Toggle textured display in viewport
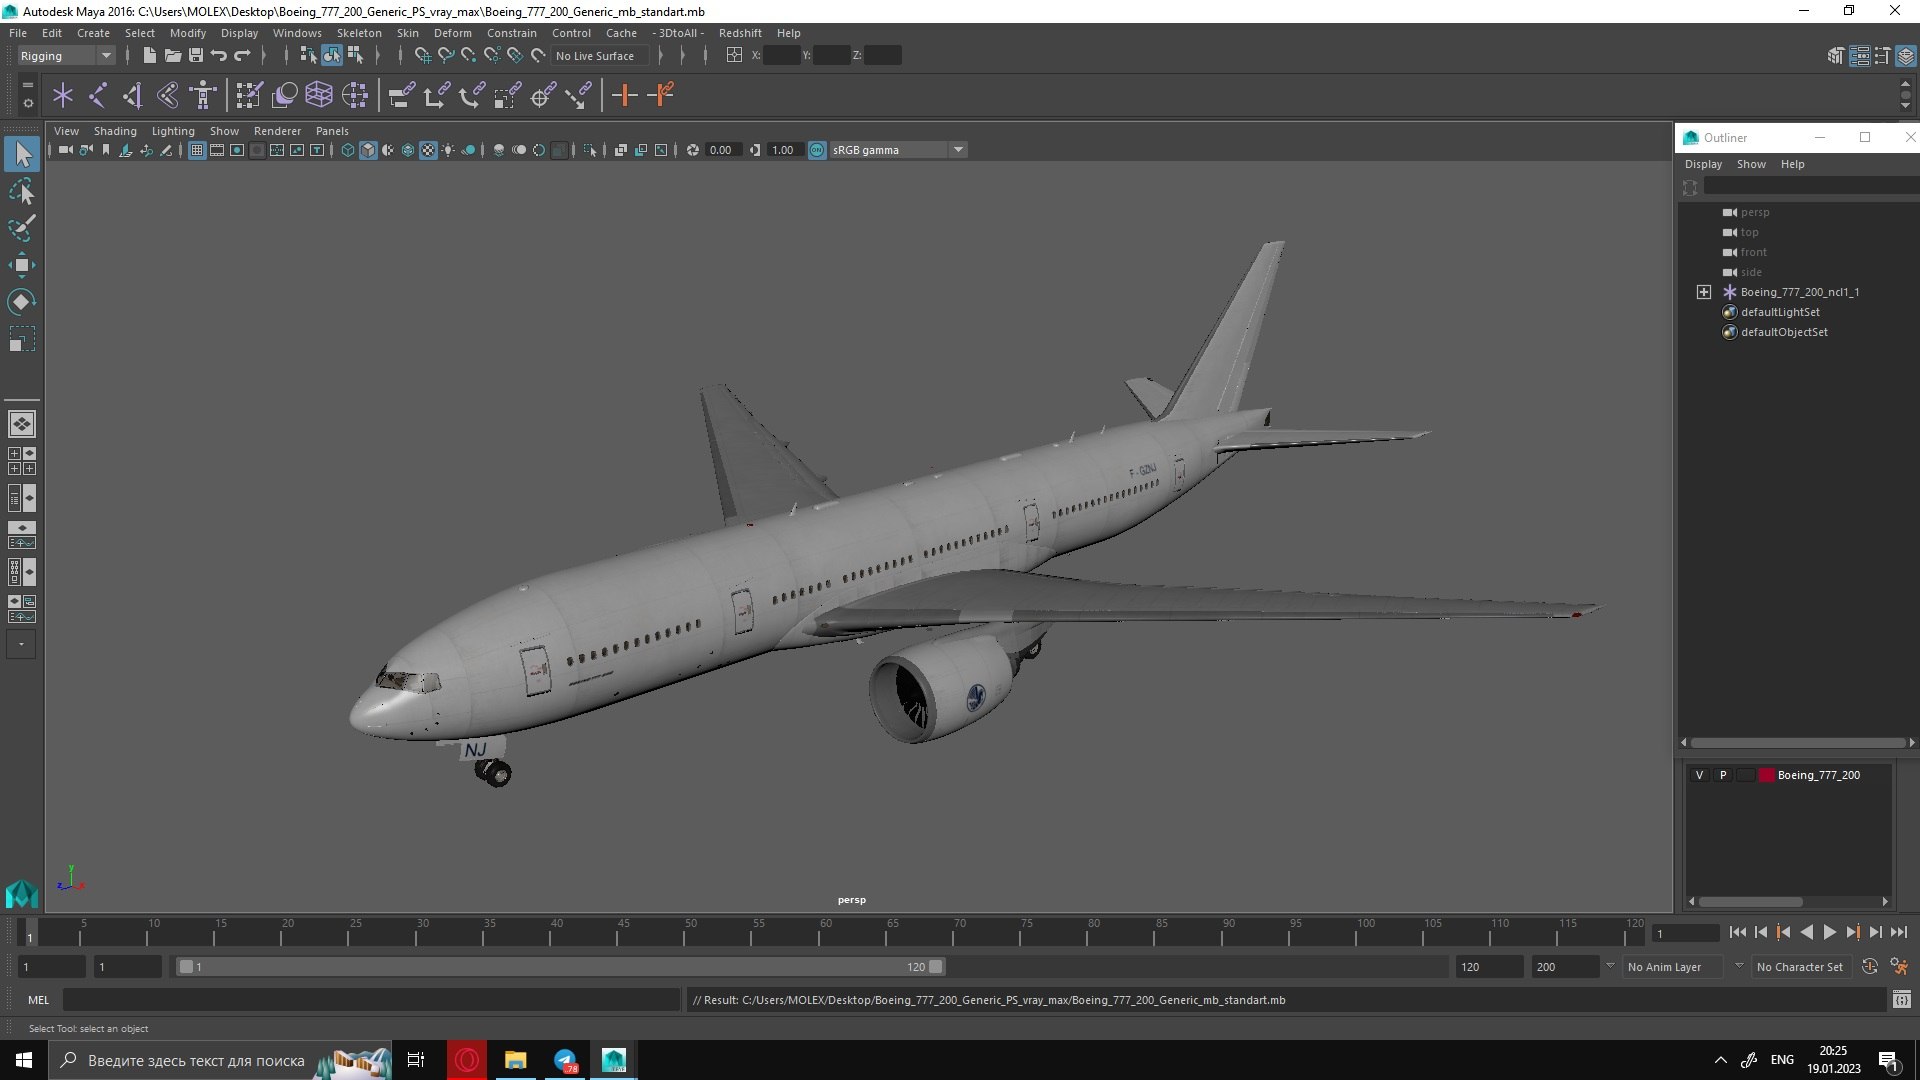Screen dimensions: 1920x1080 (428, 150)
